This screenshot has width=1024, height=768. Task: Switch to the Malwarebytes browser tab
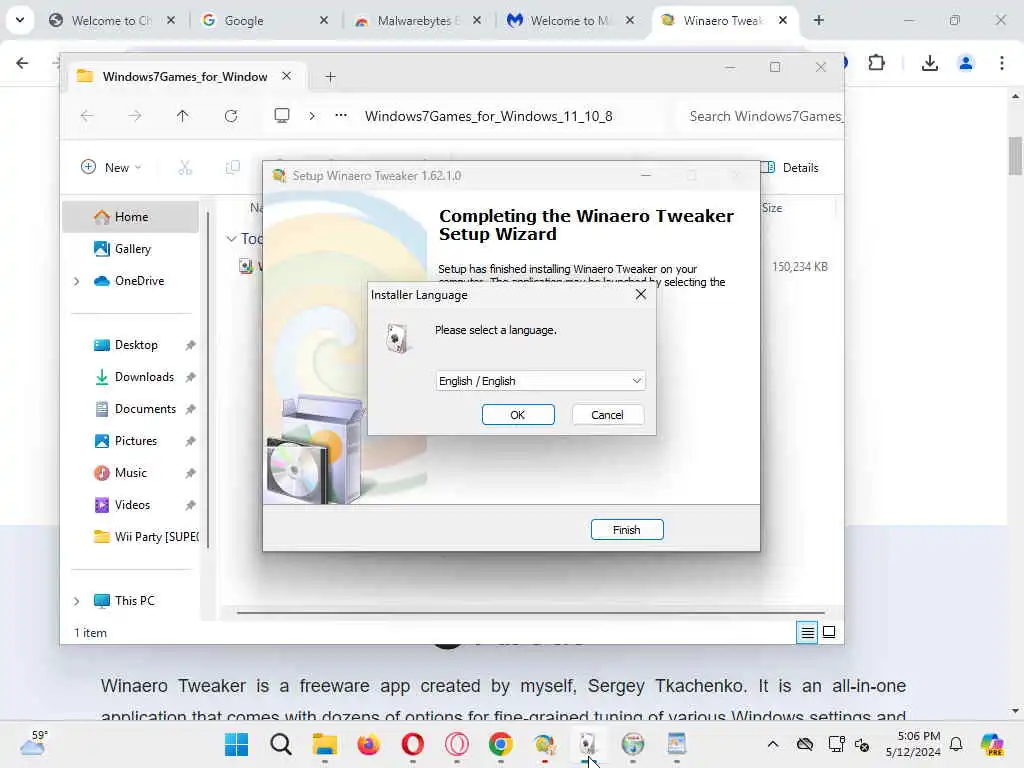(x=418, y=20)
